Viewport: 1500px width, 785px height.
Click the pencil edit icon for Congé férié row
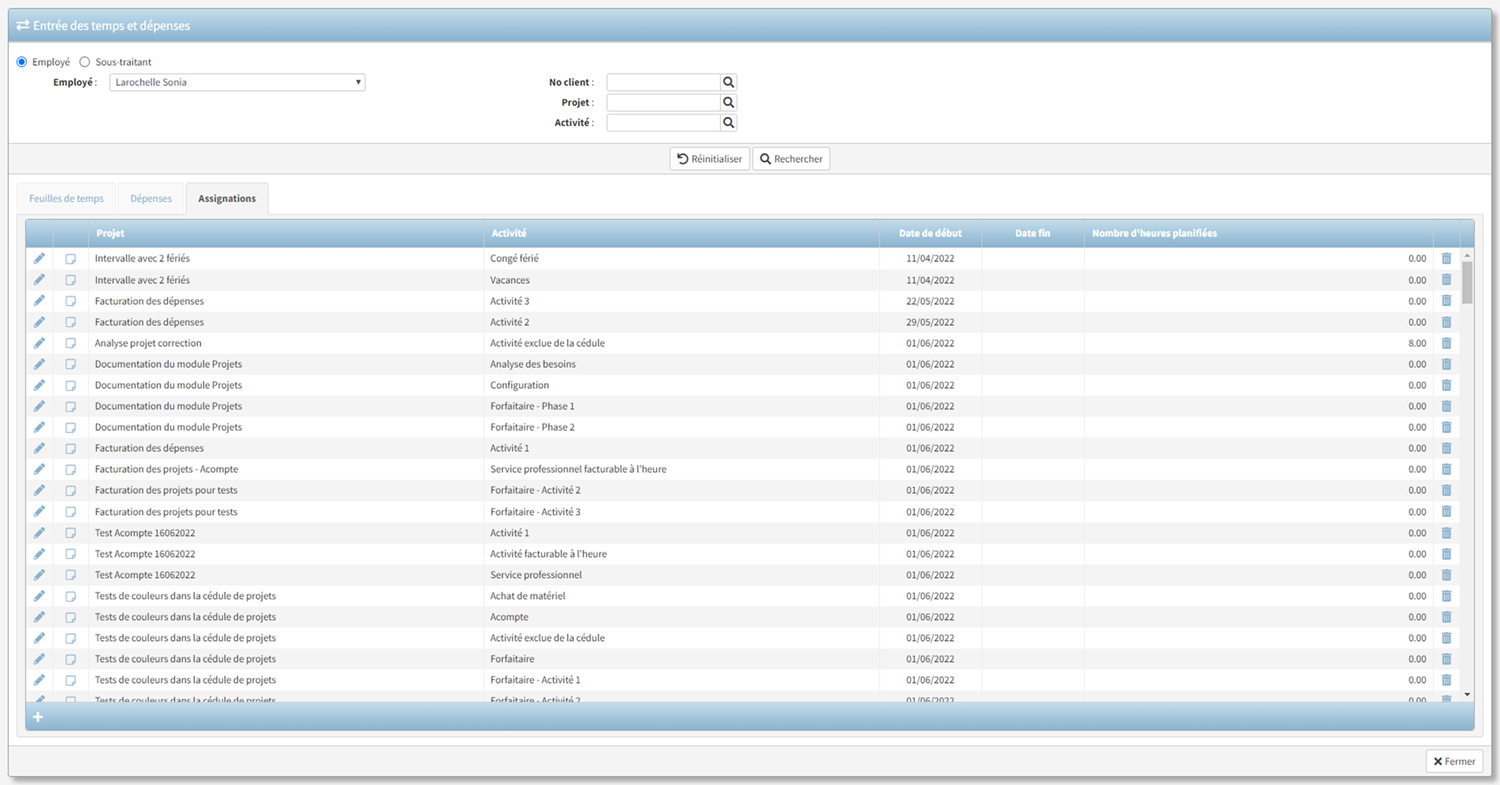39,258
